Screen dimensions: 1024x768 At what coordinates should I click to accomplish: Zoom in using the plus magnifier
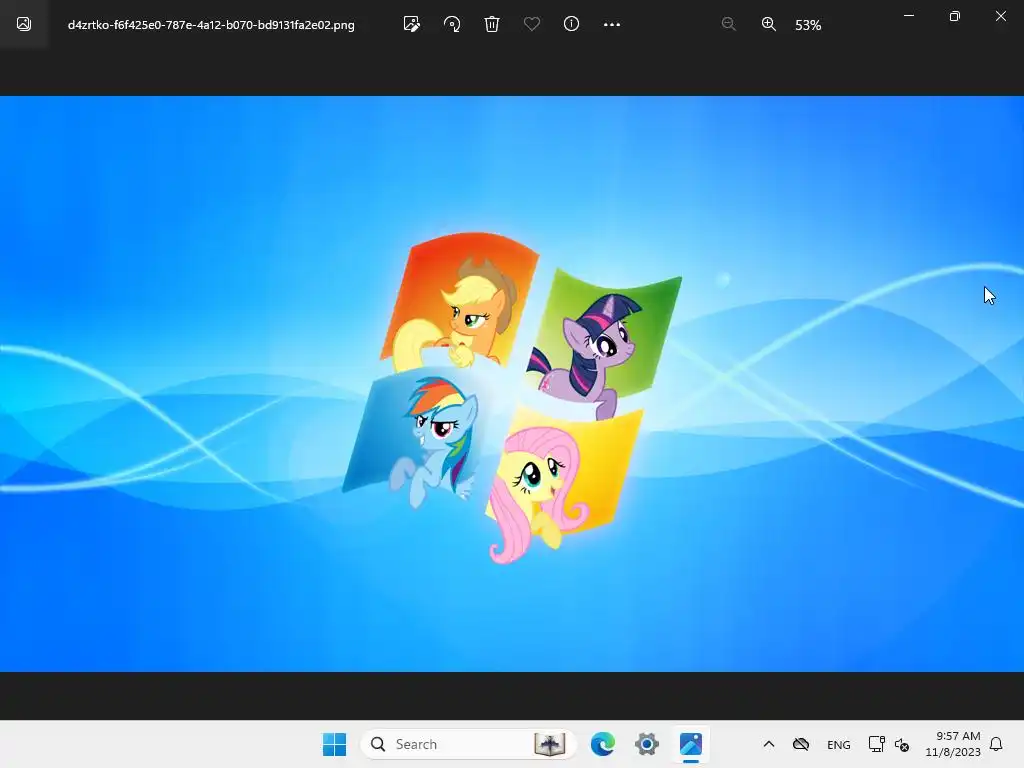[769, 24]
